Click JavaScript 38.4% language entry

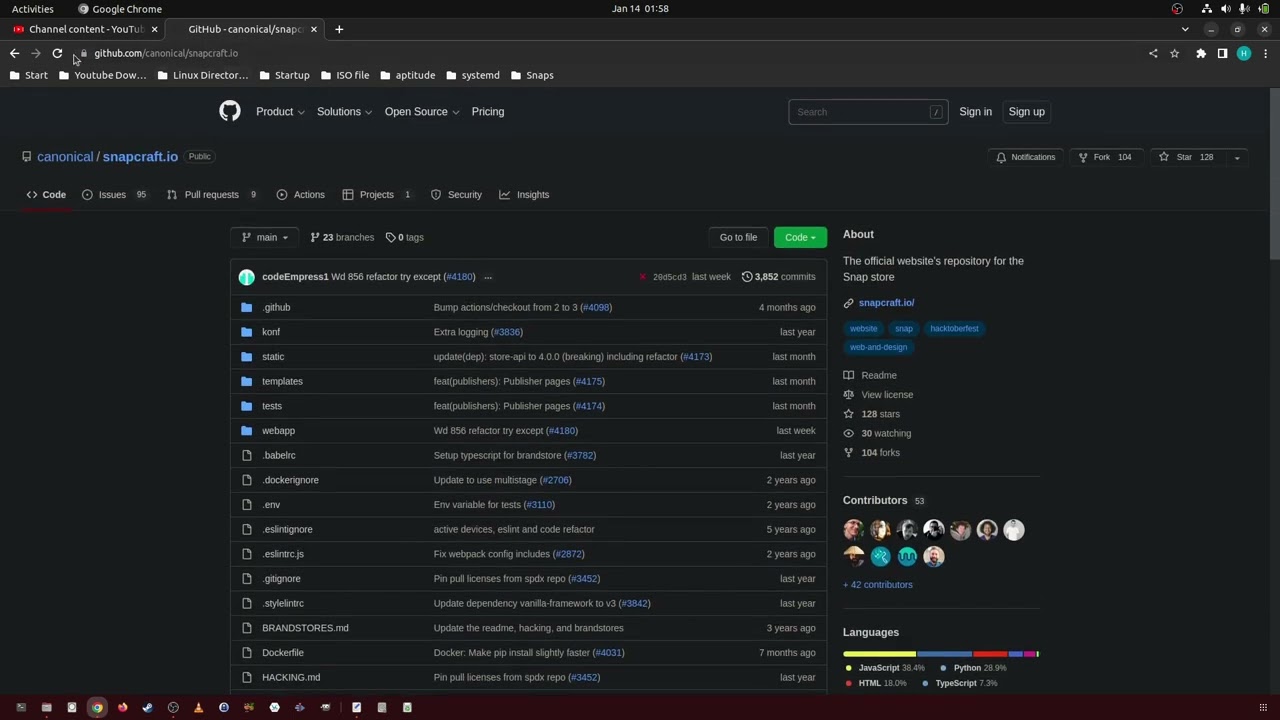point(885,668)
